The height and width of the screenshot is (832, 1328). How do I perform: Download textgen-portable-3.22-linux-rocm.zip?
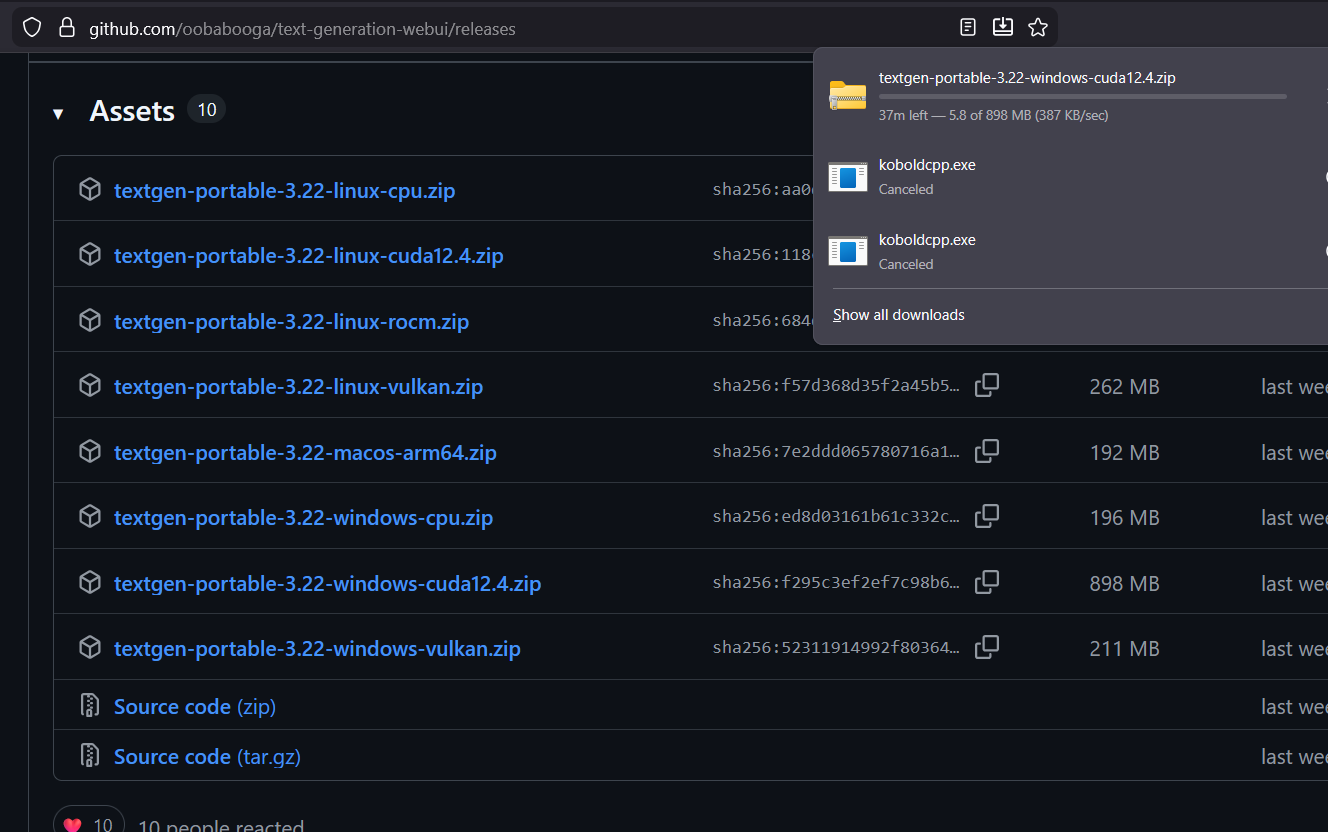(291, 321)
